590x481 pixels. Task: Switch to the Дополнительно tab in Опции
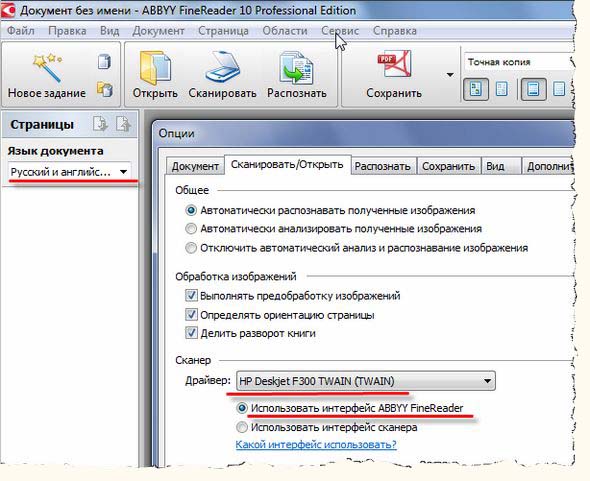click(549, 166)
